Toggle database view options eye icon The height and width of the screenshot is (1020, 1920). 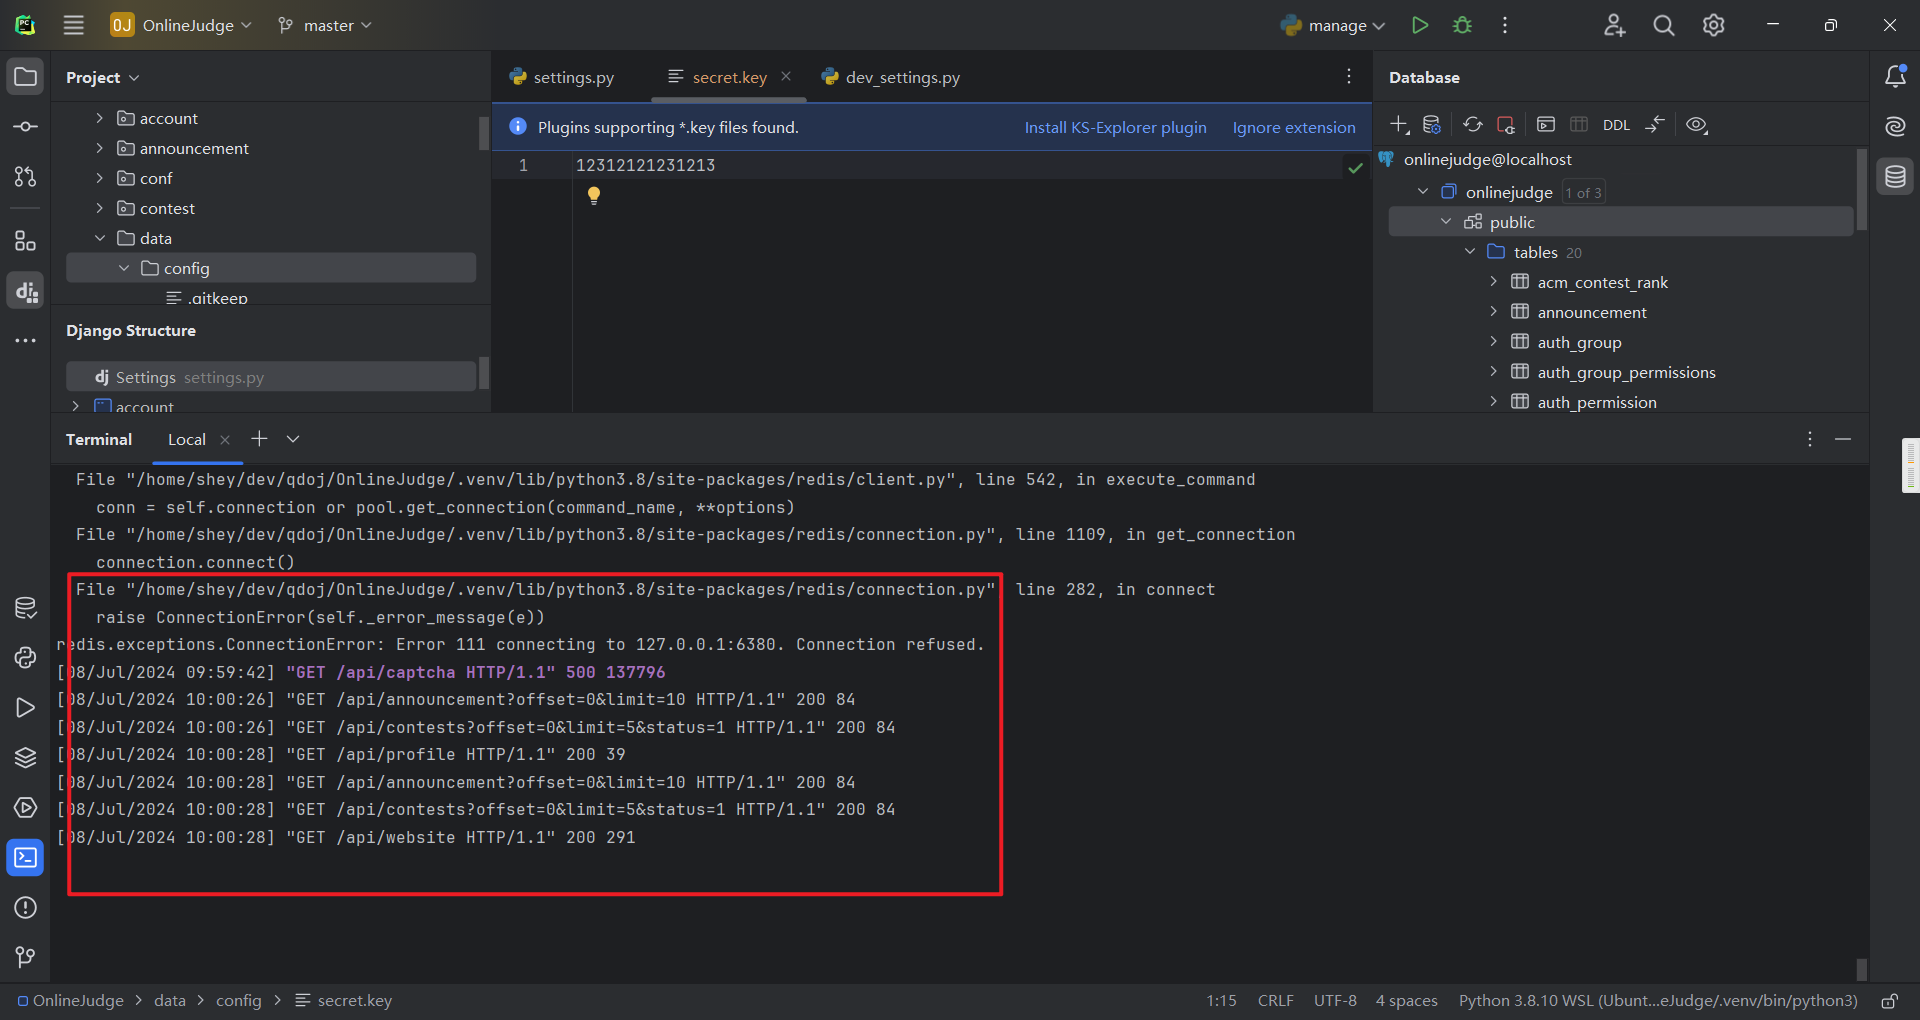click(1697, 125)
